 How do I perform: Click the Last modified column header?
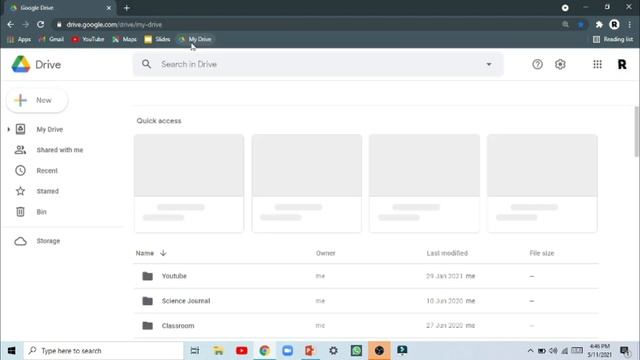click(447, 253)
